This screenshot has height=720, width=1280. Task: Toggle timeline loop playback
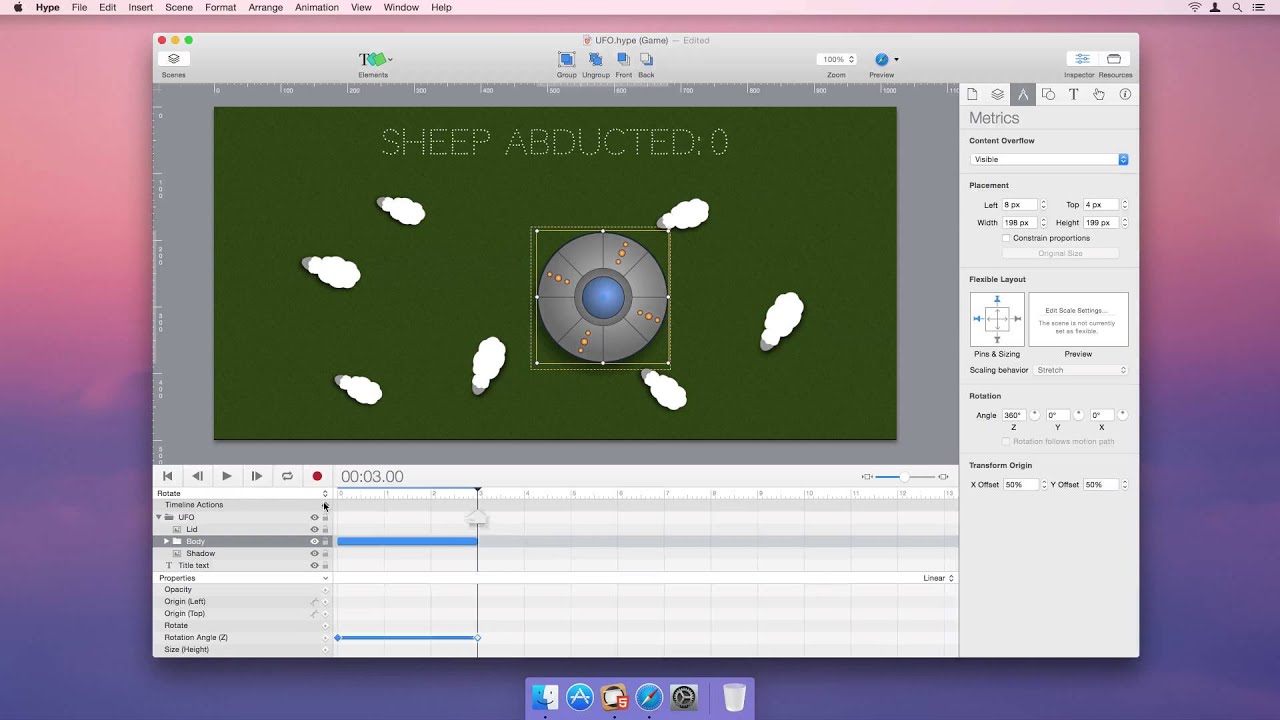[x=287, y=476]
